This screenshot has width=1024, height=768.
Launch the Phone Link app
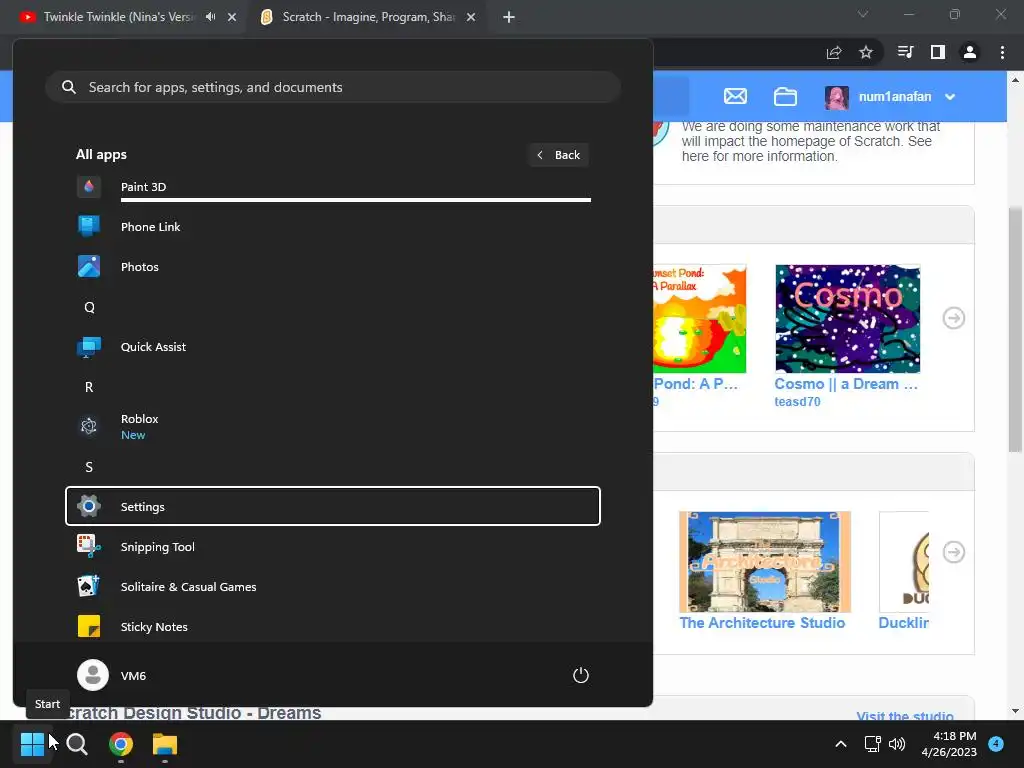pos(332,227)
